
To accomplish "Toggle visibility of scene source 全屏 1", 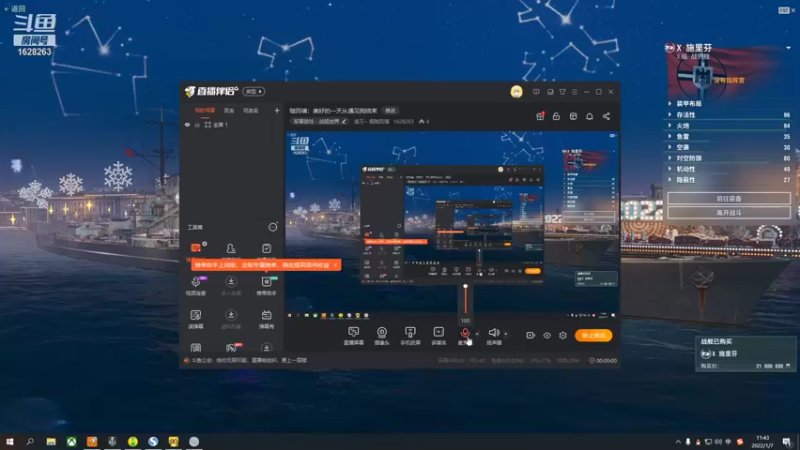I will click(x=187, y=124).
